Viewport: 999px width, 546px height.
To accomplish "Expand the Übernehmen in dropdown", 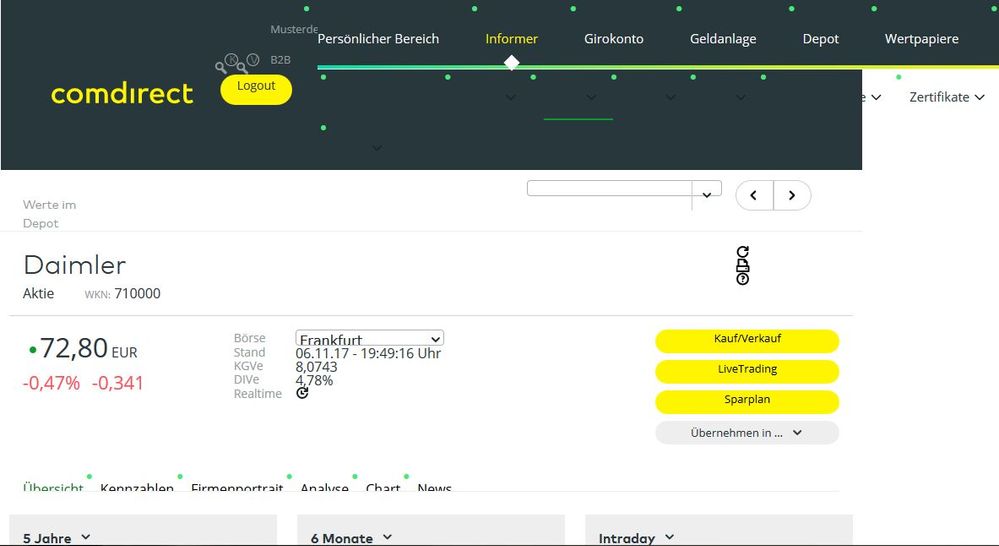I will [746, 433].
